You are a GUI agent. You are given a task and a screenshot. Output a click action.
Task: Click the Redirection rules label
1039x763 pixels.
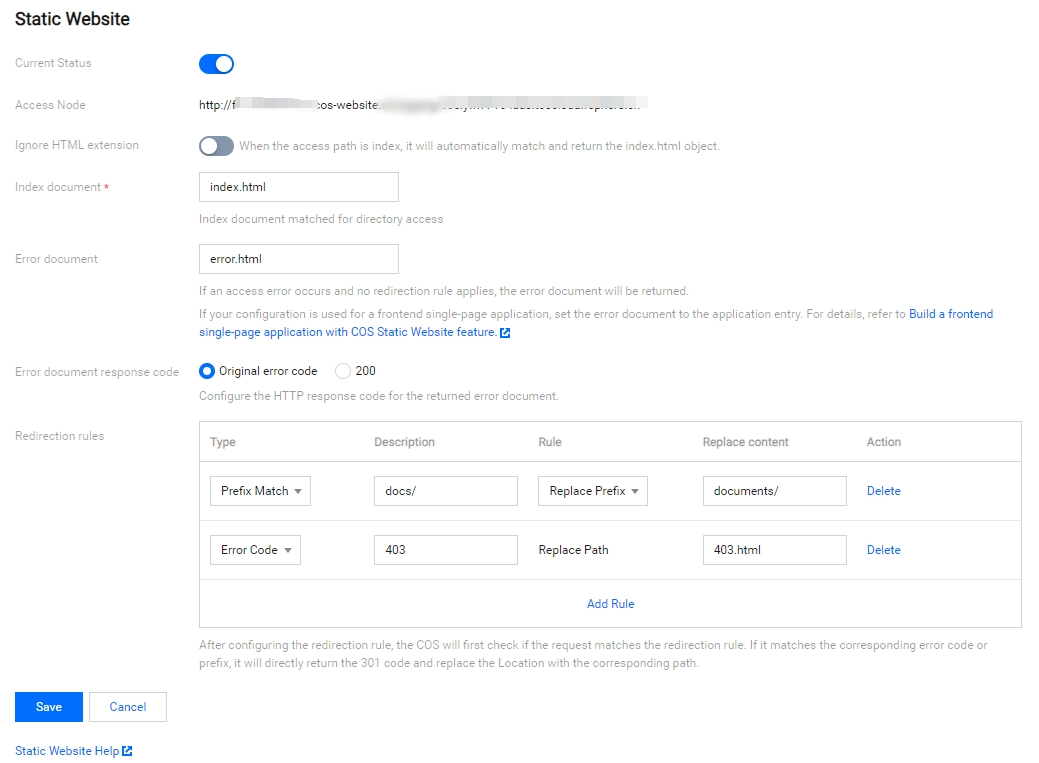click(x=60, y=436)
